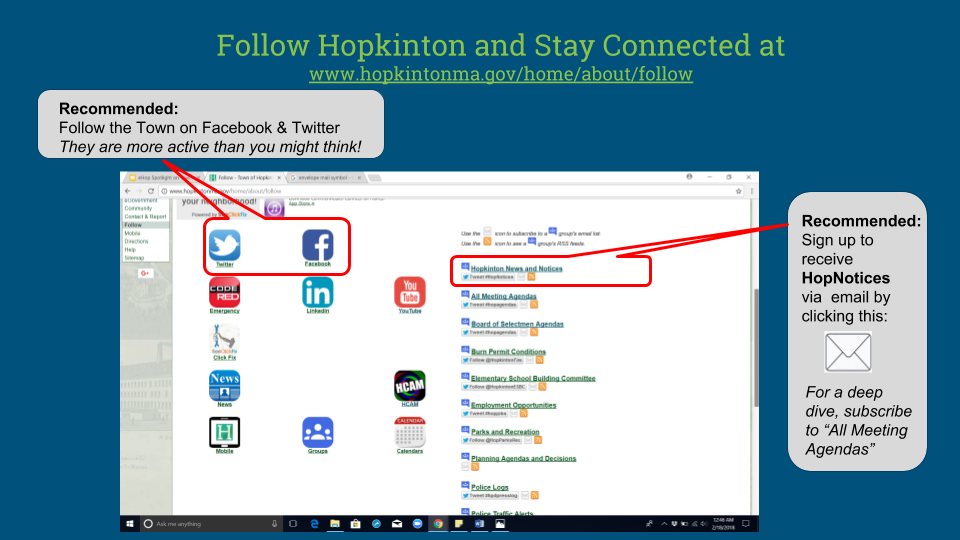Open Windows action center notifications

746,524
